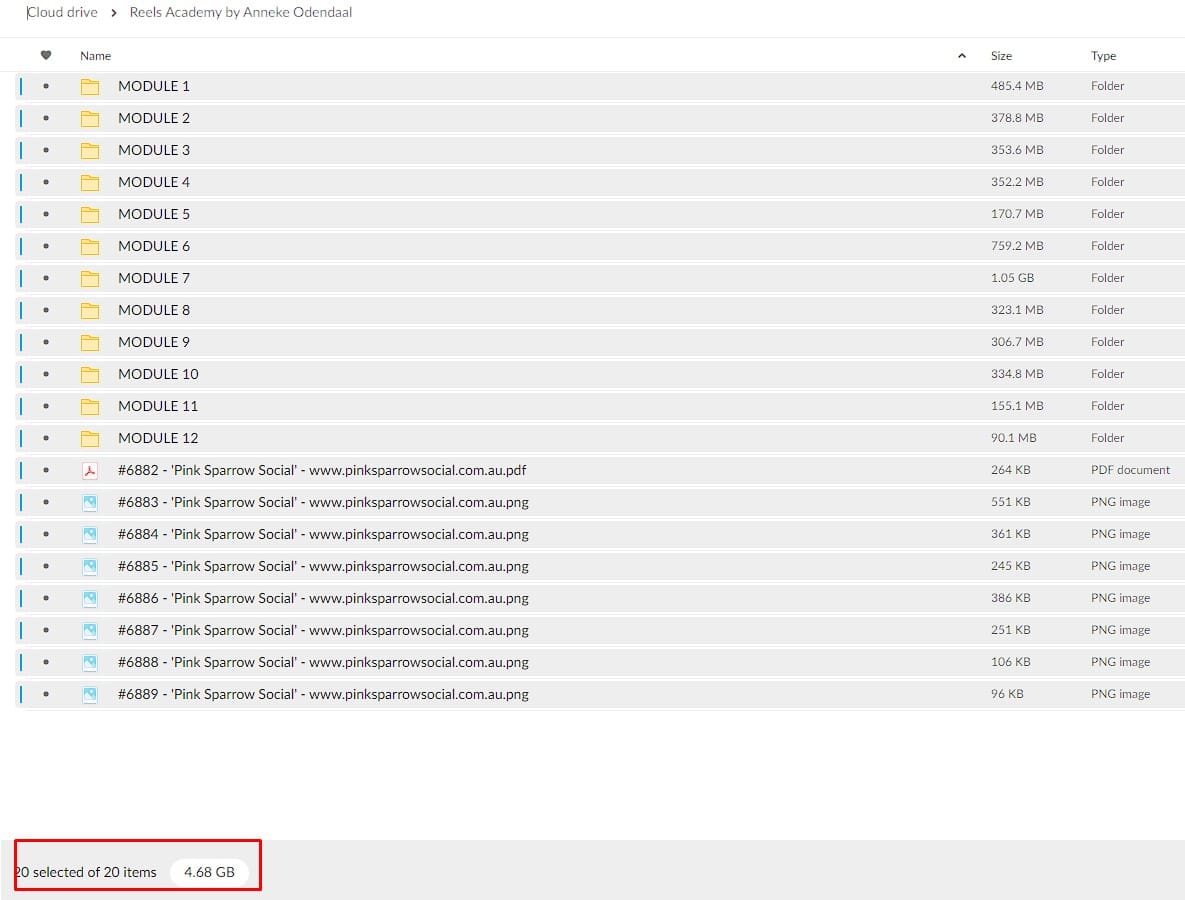The width and height of the screenshot is (1185, 900).
Task: Open #6885 Pink Sparrow Social PNG file name
Action: coord(323,566)
